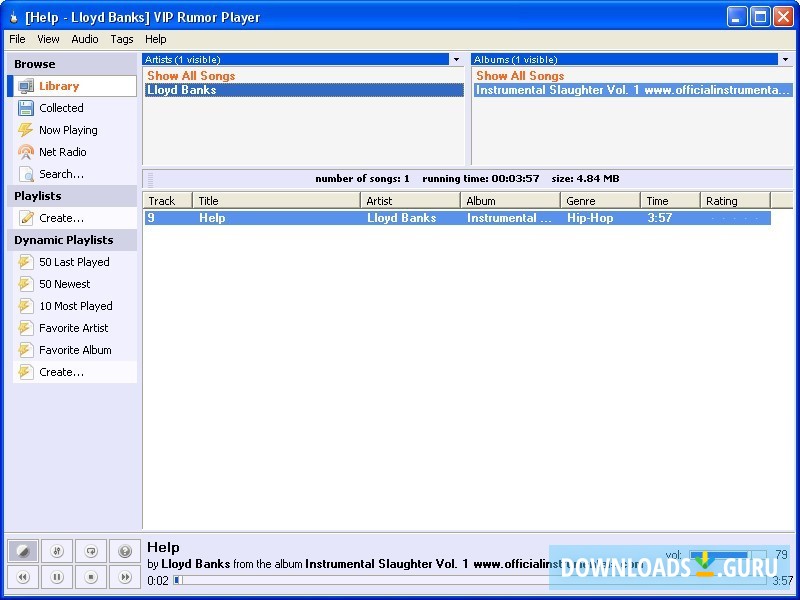This screenshot has width=800, height=600.
Task: Click the track number 9 cell
Action: pyautogui.click(x=151, y=218)
